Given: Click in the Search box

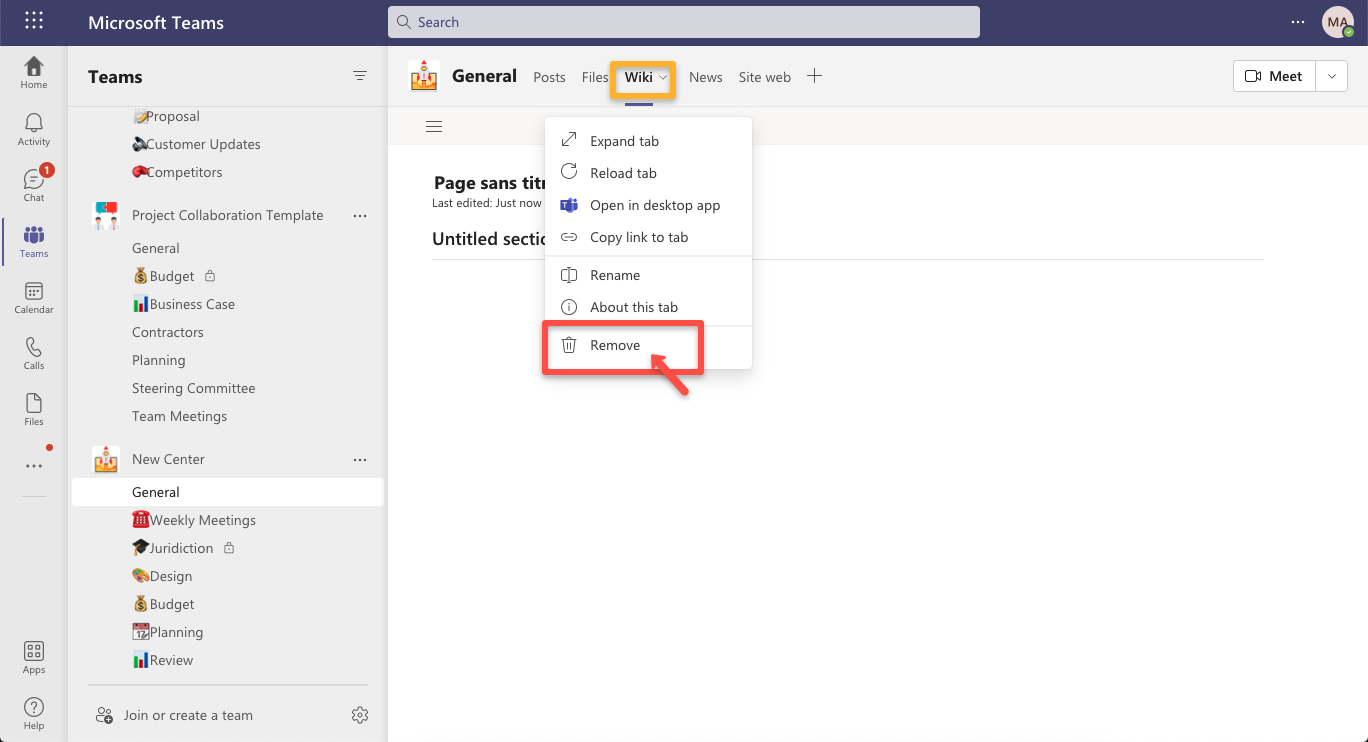Looking at the screenshot, I should coord(684,22).
